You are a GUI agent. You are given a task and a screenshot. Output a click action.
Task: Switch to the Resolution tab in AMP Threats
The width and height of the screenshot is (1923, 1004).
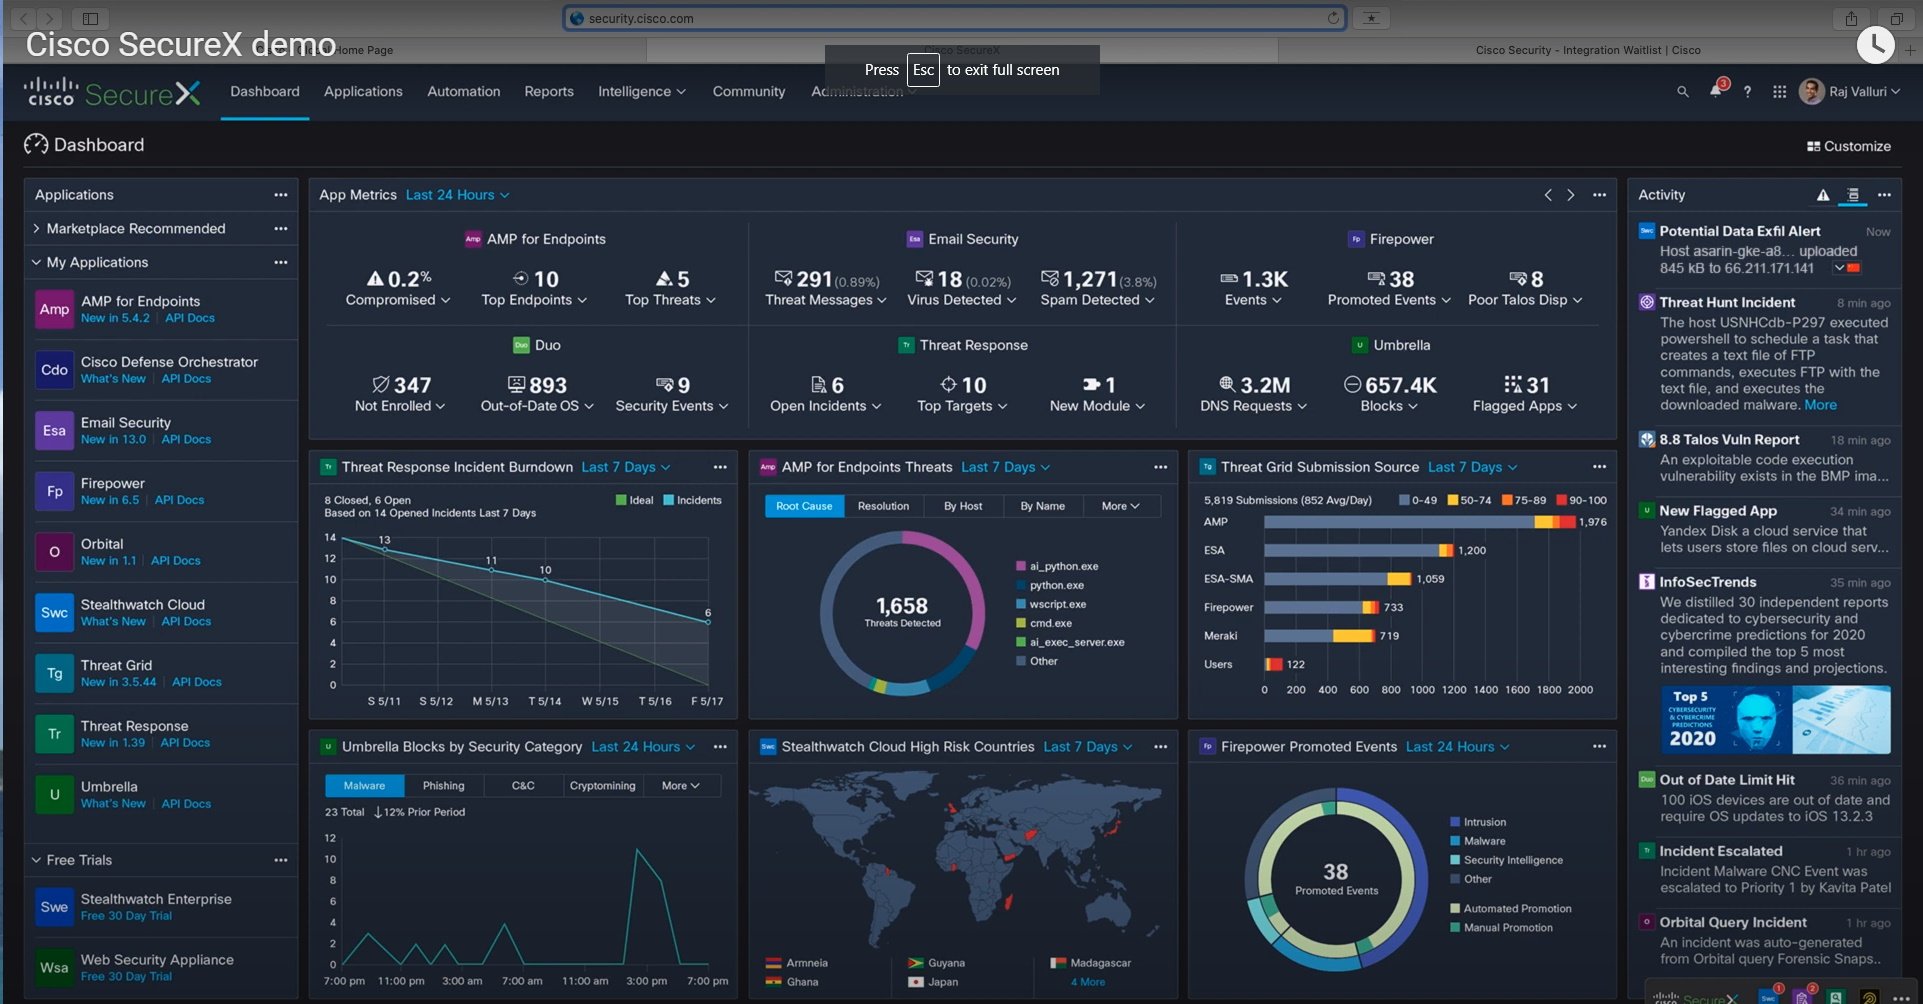click(x=883, y=506)
